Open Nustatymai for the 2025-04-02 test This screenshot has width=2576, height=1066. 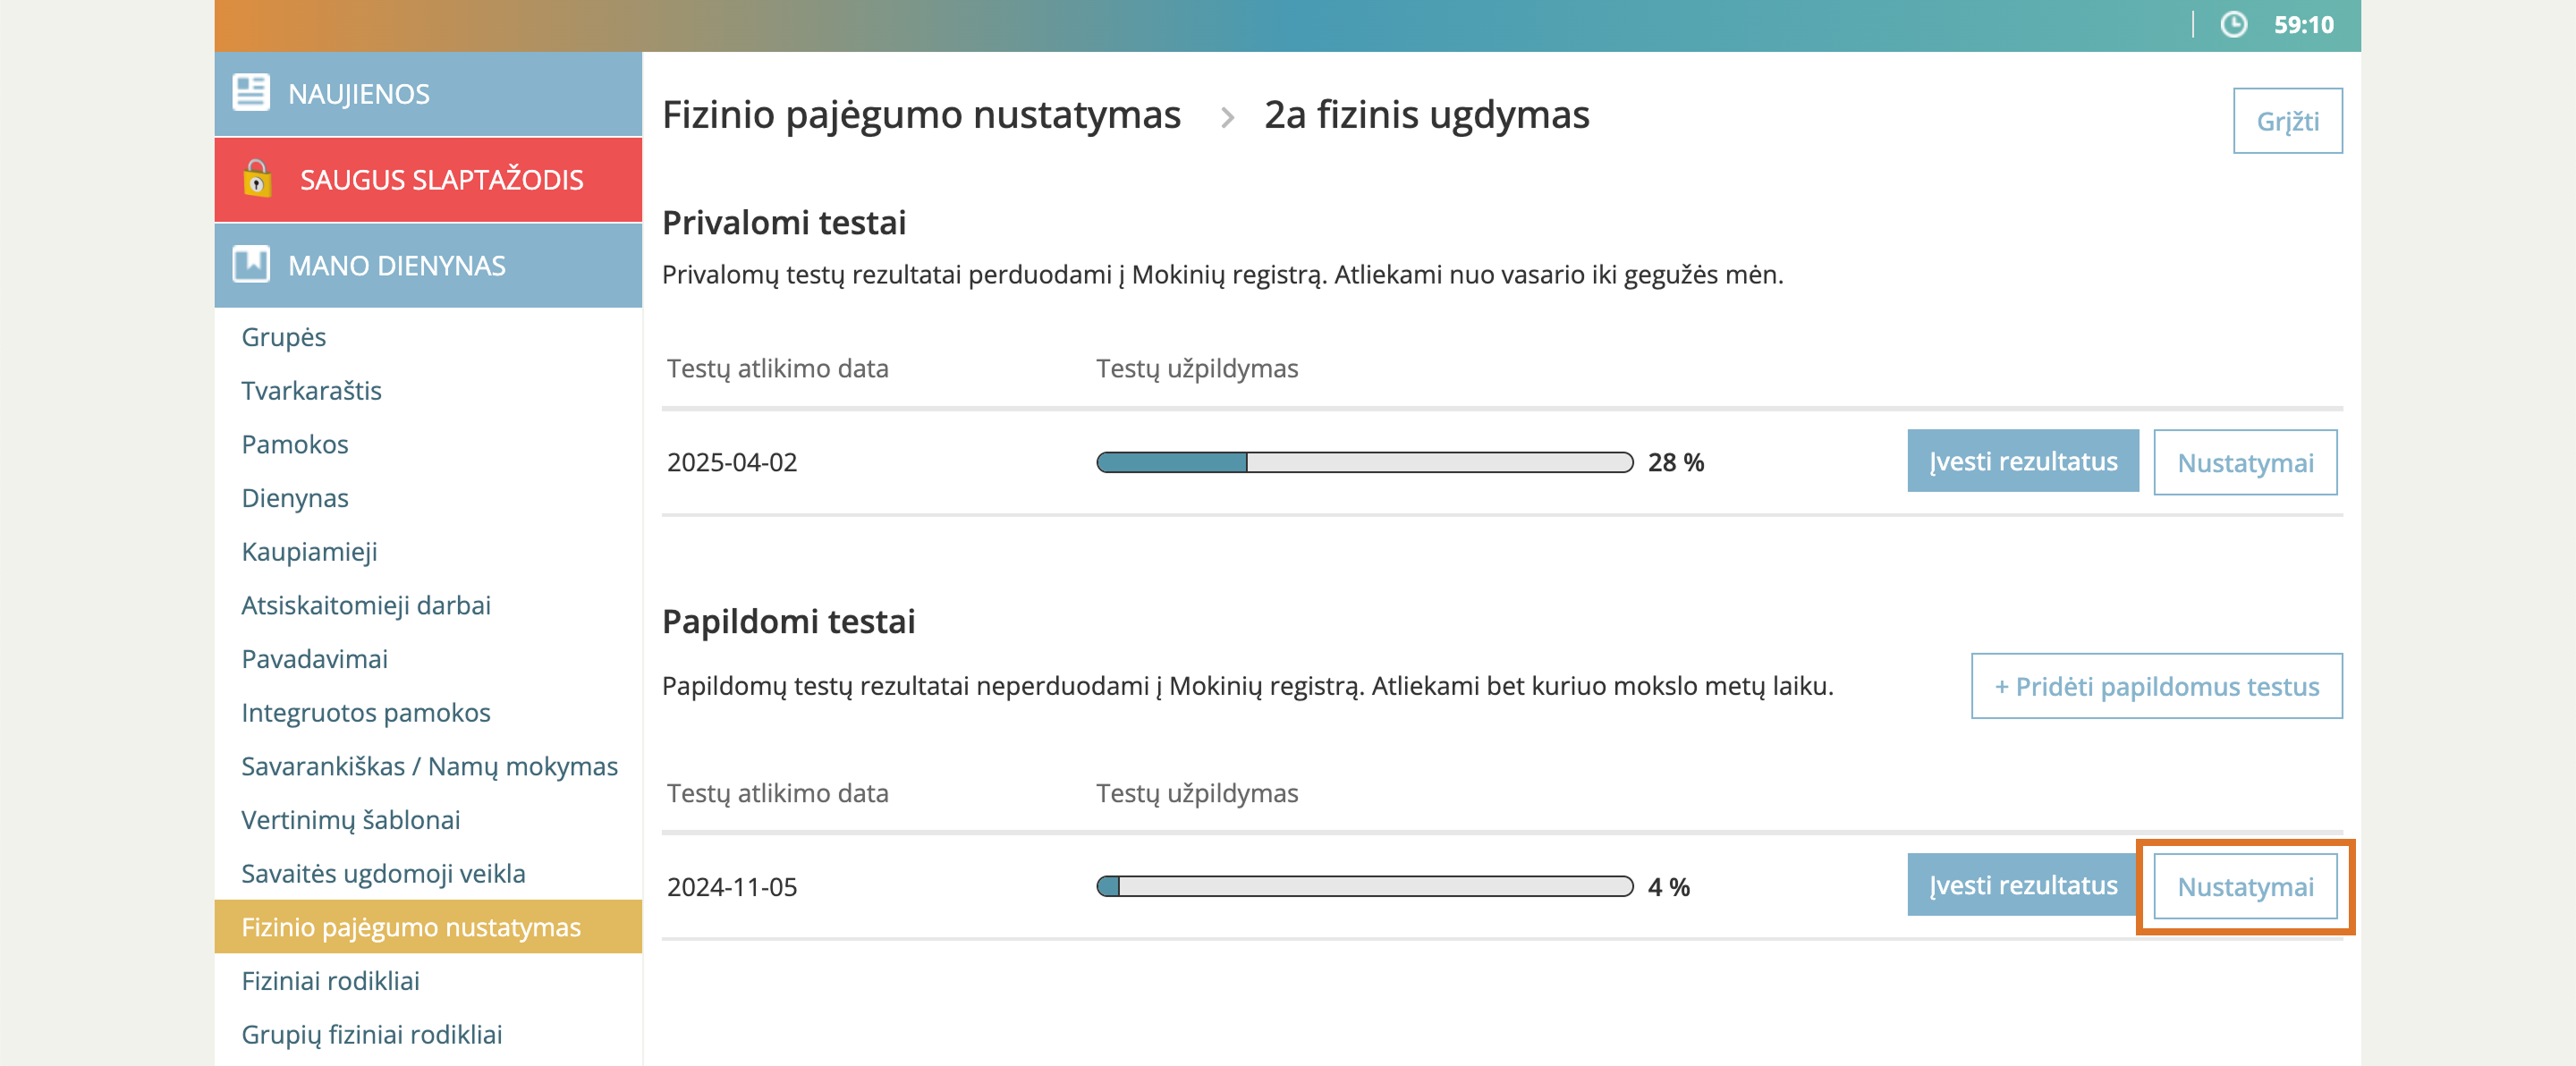pyautogui.click(x=2244, y=462)
